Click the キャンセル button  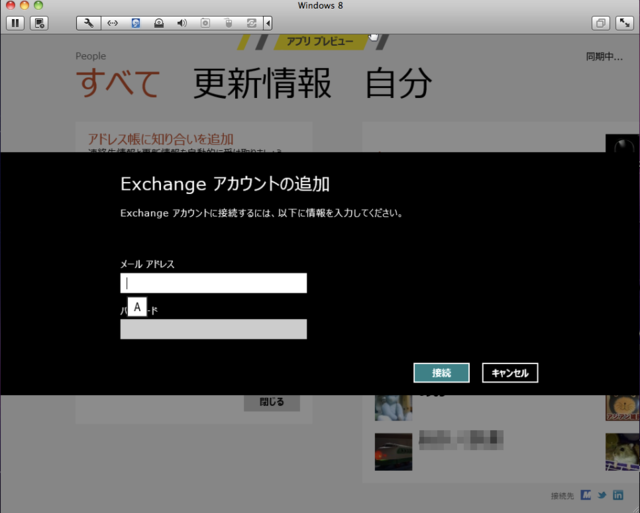pyautogui.click(x=510, y=373)
